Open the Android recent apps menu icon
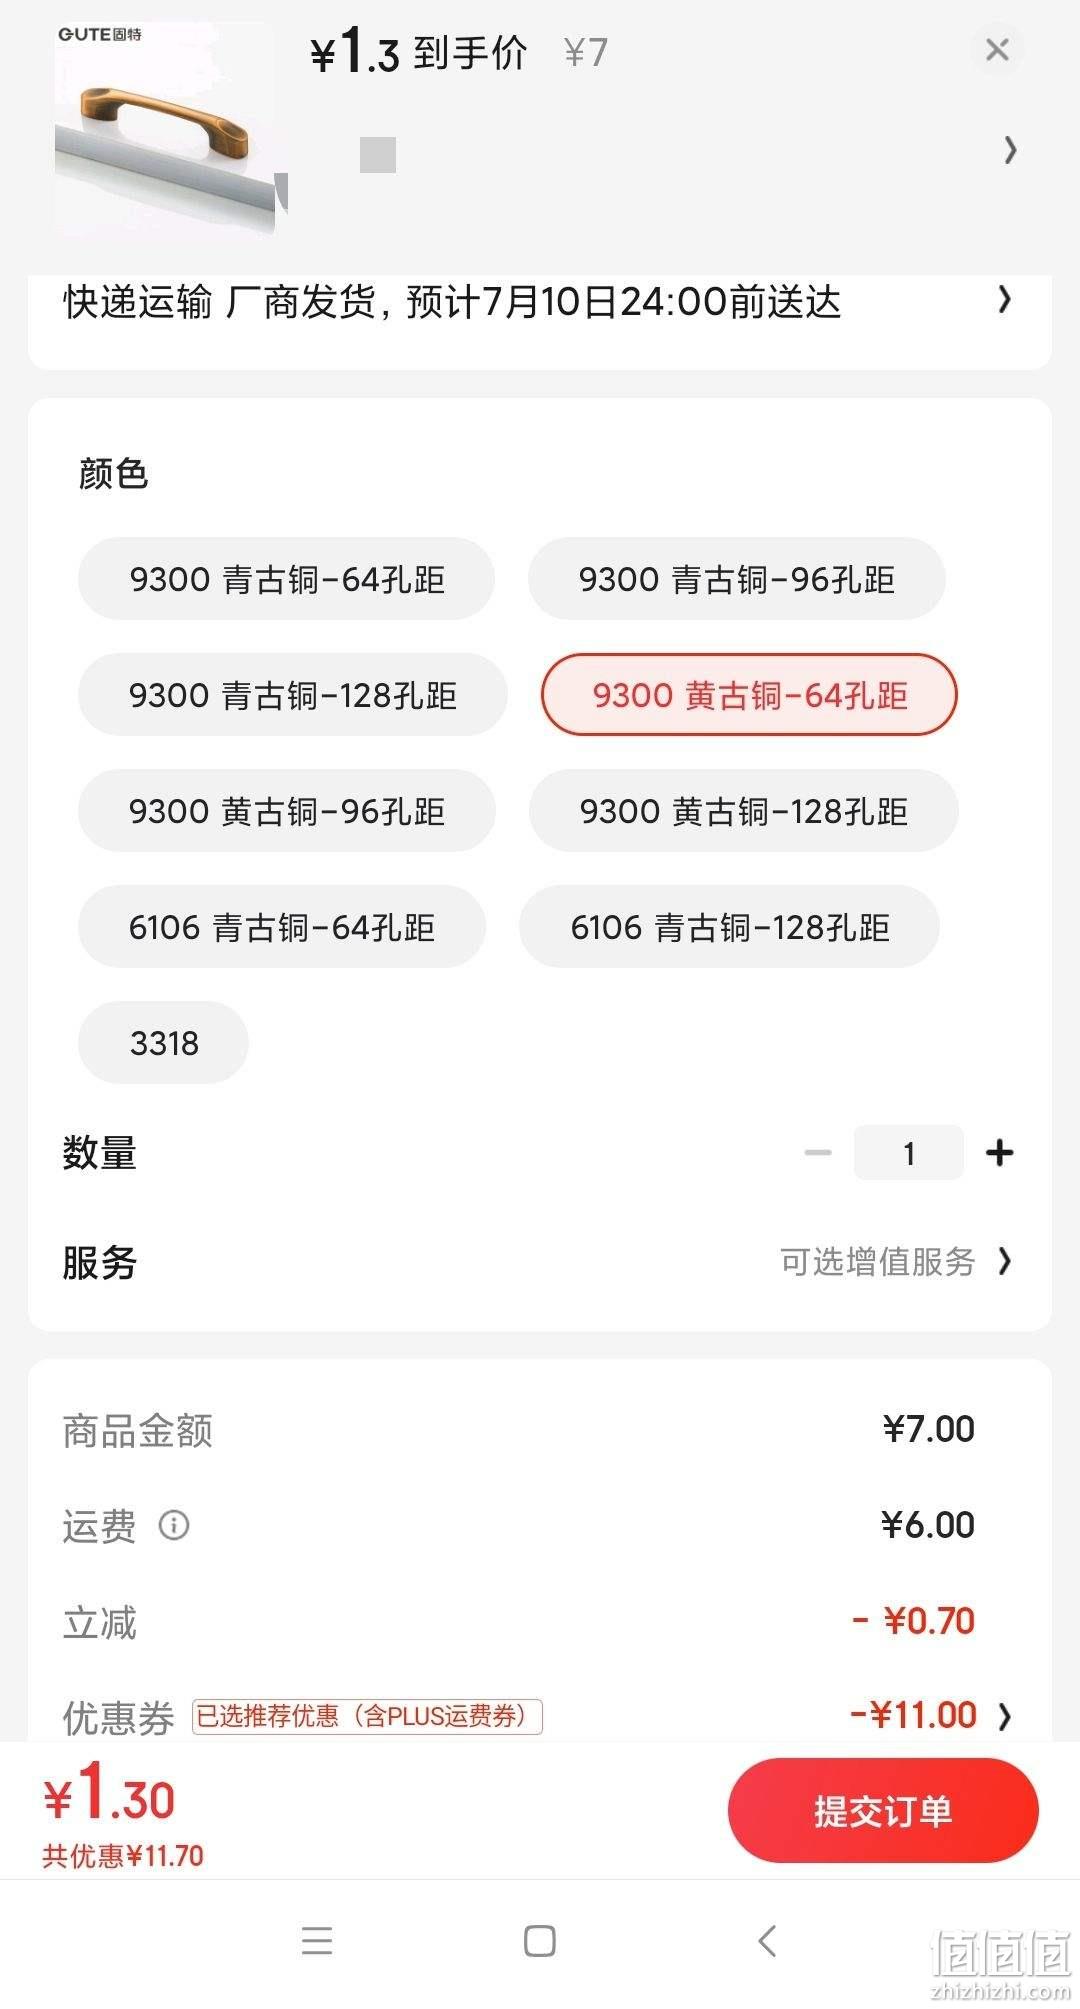This screenshot has height=2009, width=1080. (317, 1941)
